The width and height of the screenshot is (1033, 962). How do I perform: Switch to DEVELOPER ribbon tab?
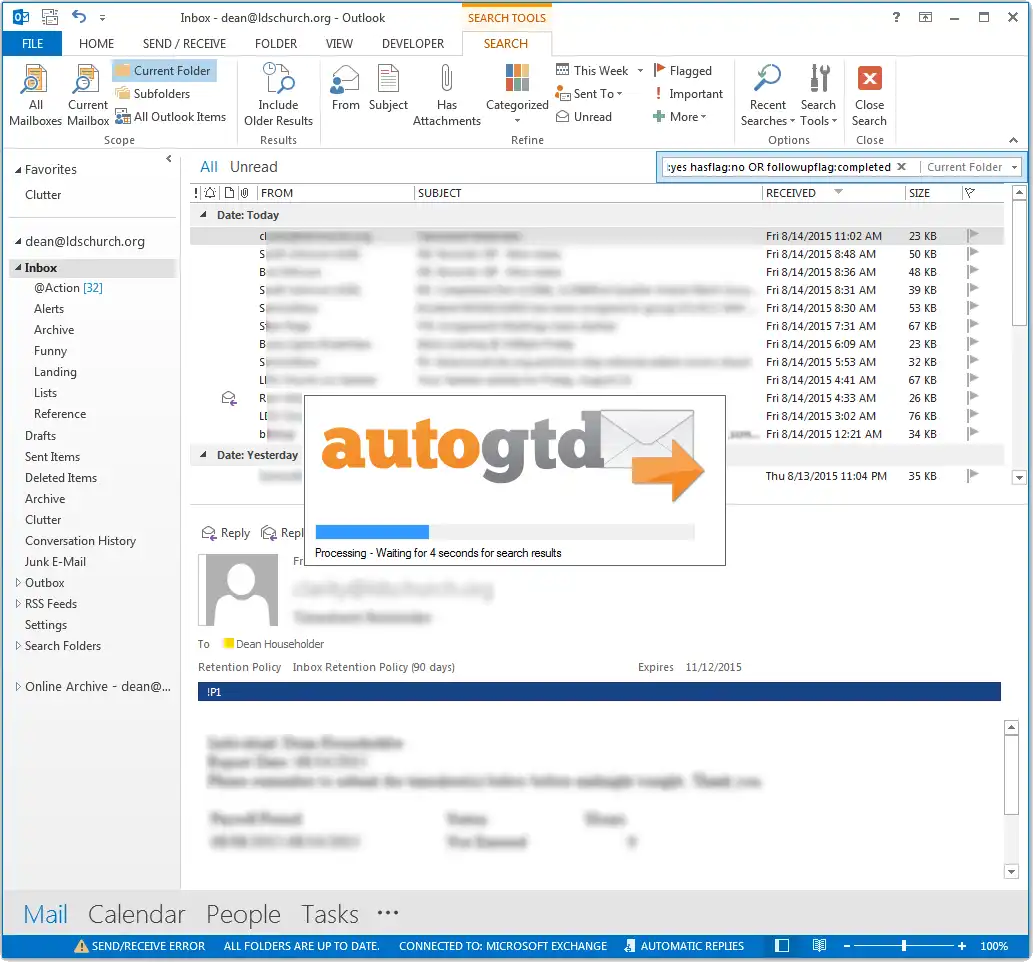click(413, 43)
